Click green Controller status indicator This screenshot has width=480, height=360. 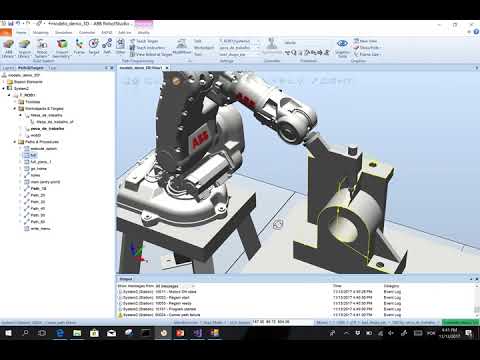click(x=460, y=322)
